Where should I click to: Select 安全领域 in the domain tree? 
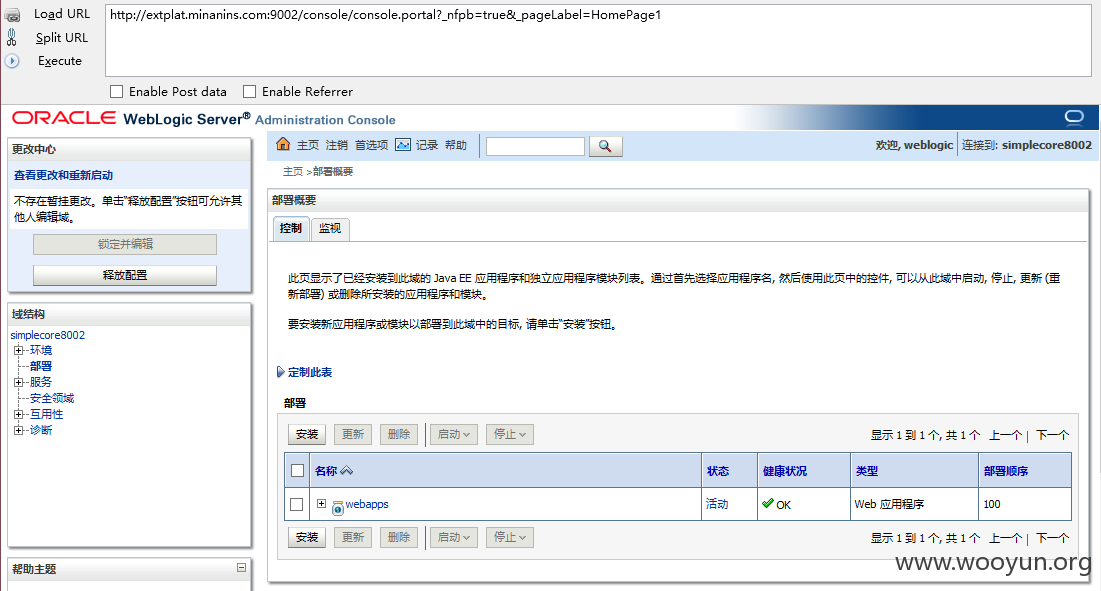click(x=52, y=398)
